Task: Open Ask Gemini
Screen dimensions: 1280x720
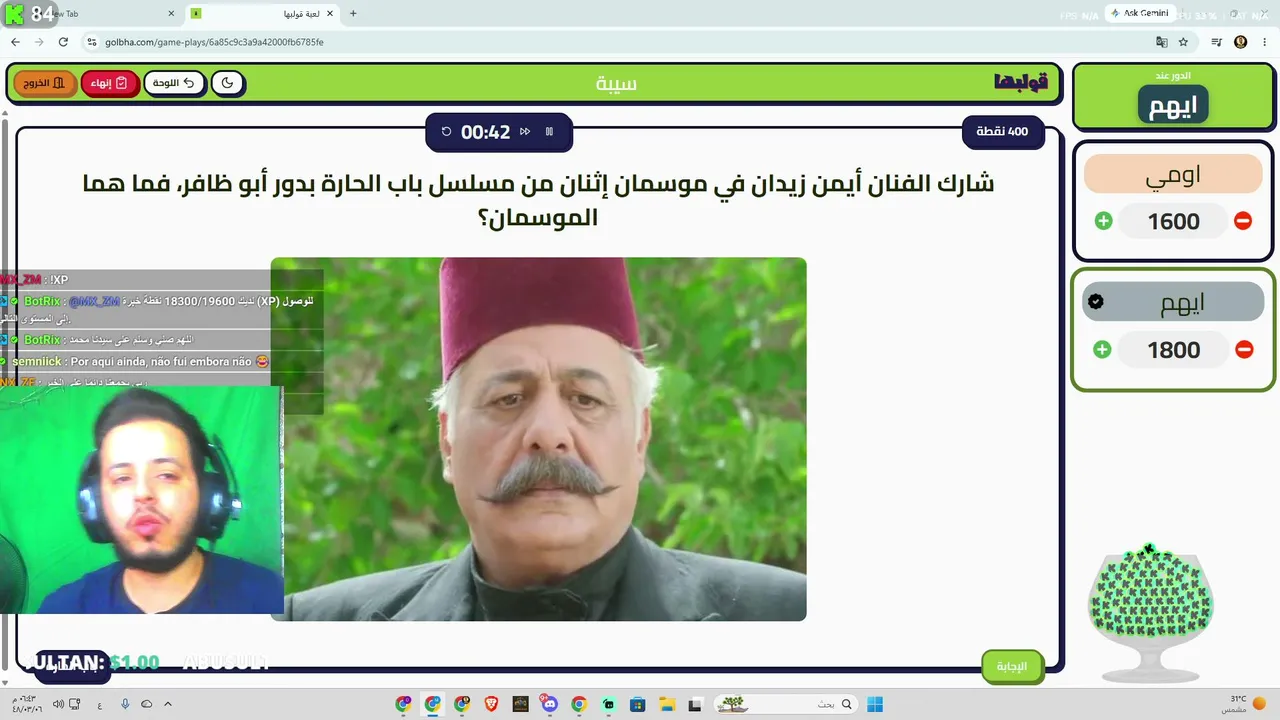Action: [1140, 14]
